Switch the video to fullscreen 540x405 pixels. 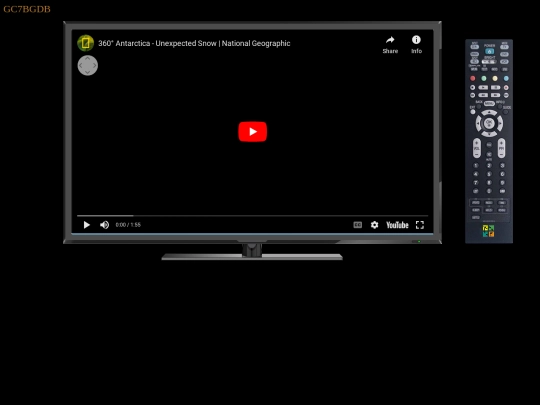click(419, 225)
